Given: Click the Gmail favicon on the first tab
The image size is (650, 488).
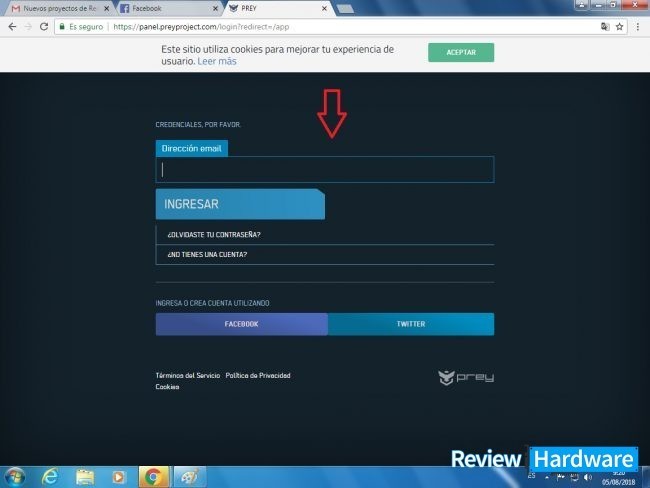Looking at the screenshot, I should [x=16, y=8].
